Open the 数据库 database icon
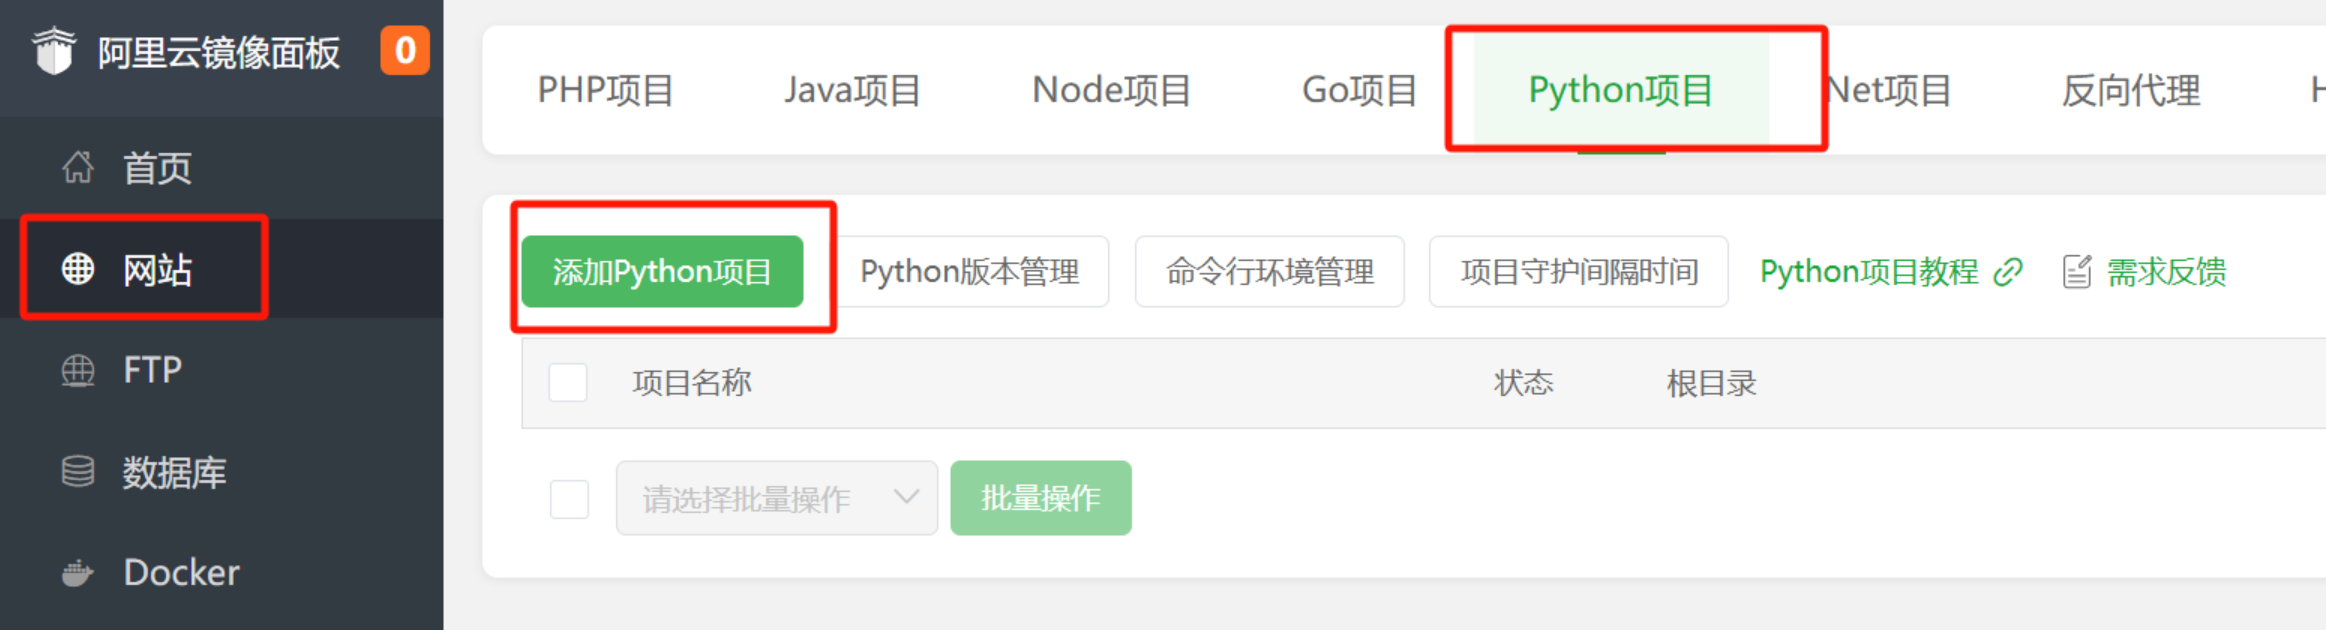The width and height of the screenshot is (2326, 630). click(x=78, y=471)
